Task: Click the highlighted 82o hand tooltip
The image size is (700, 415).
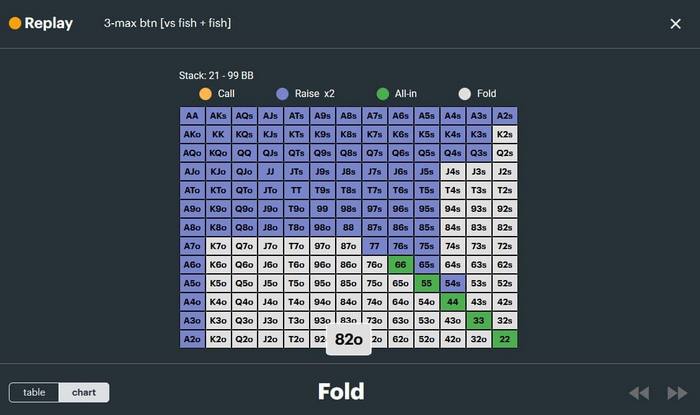Action: 348,339
